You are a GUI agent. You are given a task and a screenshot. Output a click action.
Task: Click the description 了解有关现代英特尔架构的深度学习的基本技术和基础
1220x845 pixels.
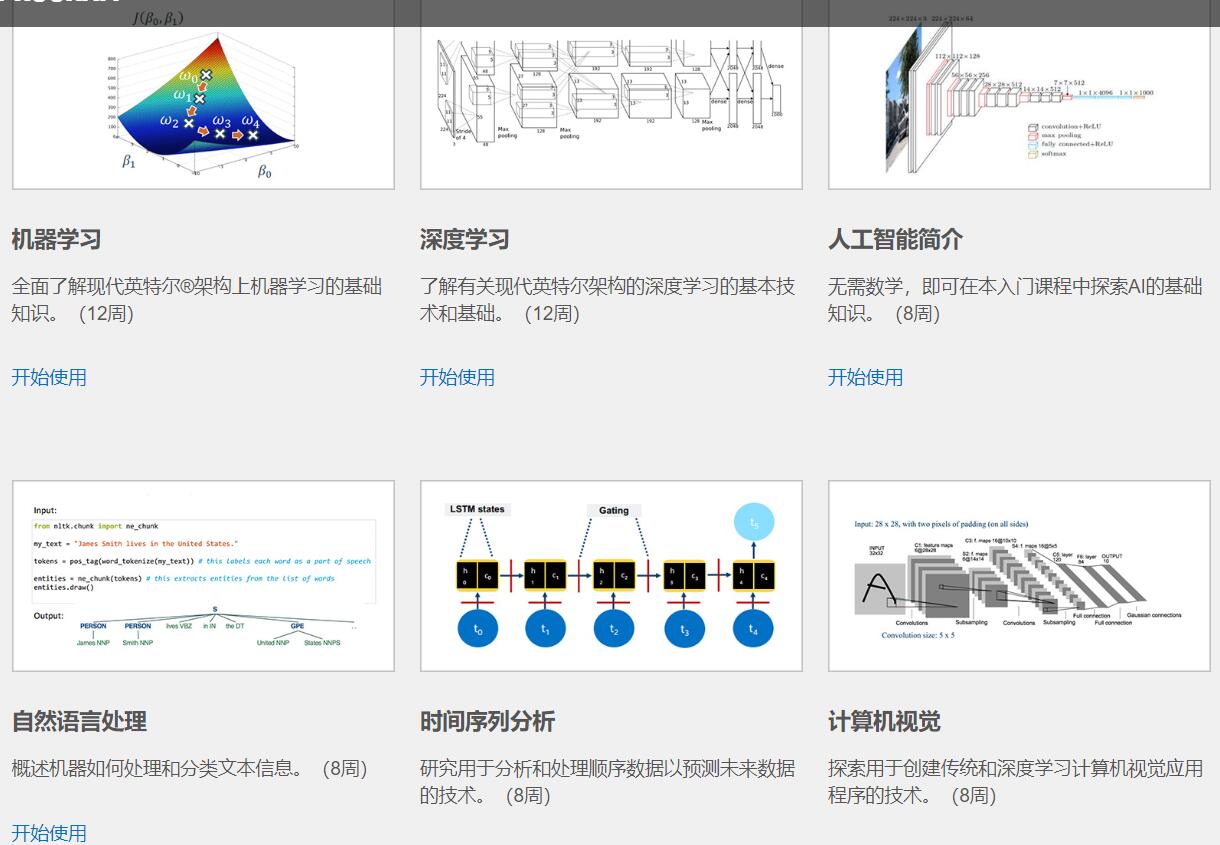[x=607, y=300]
